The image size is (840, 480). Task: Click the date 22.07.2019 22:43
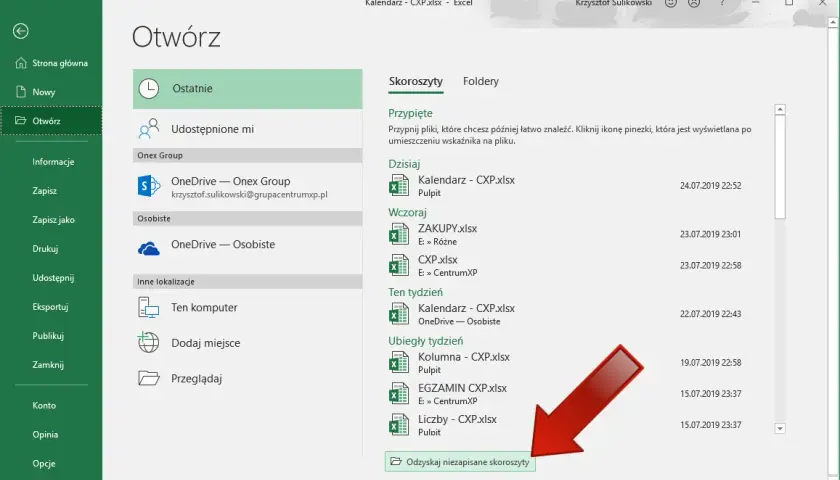[x=710, y=314]
